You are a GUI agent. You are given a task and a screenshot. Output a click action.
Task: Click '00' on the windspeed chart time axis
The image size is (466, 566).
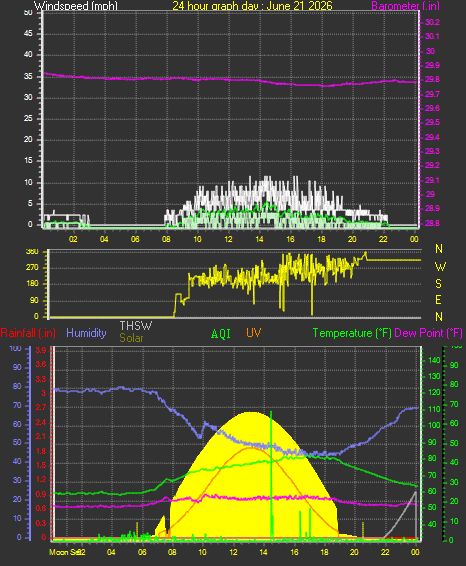pos(414,239)
